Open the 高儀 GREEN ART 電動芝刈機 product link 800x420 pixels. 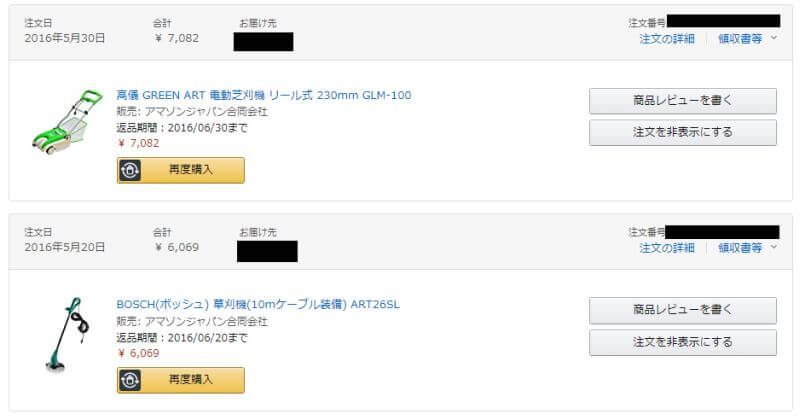(264, 95)
